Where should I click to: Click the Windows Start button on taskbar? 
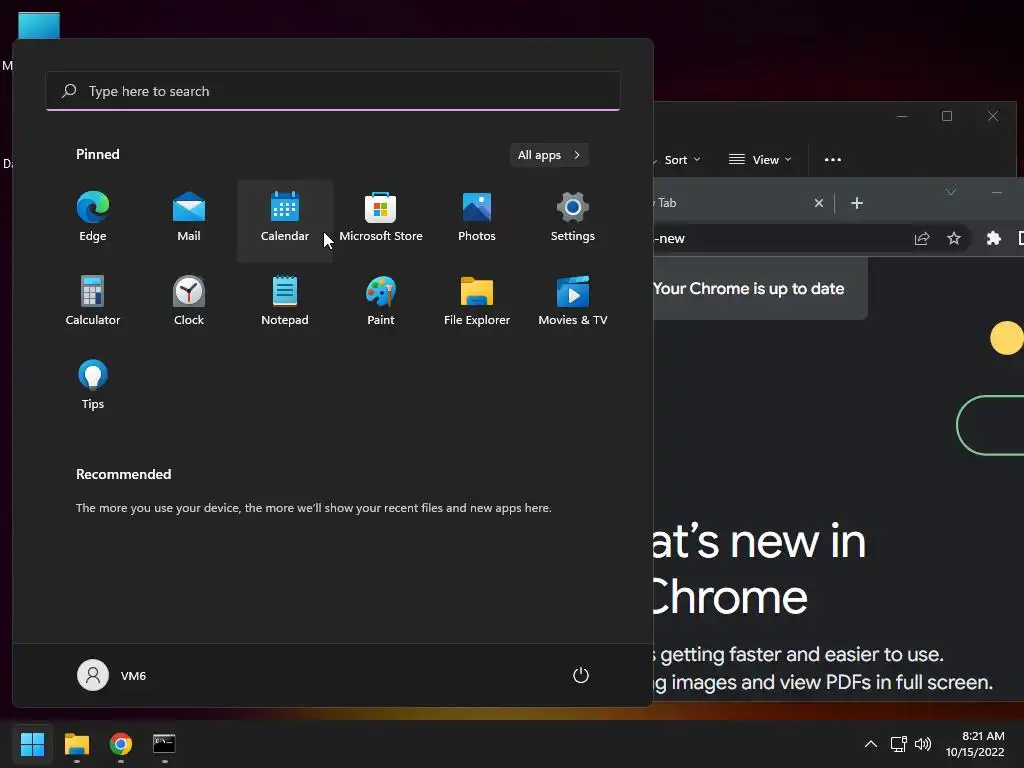point(32,744)
